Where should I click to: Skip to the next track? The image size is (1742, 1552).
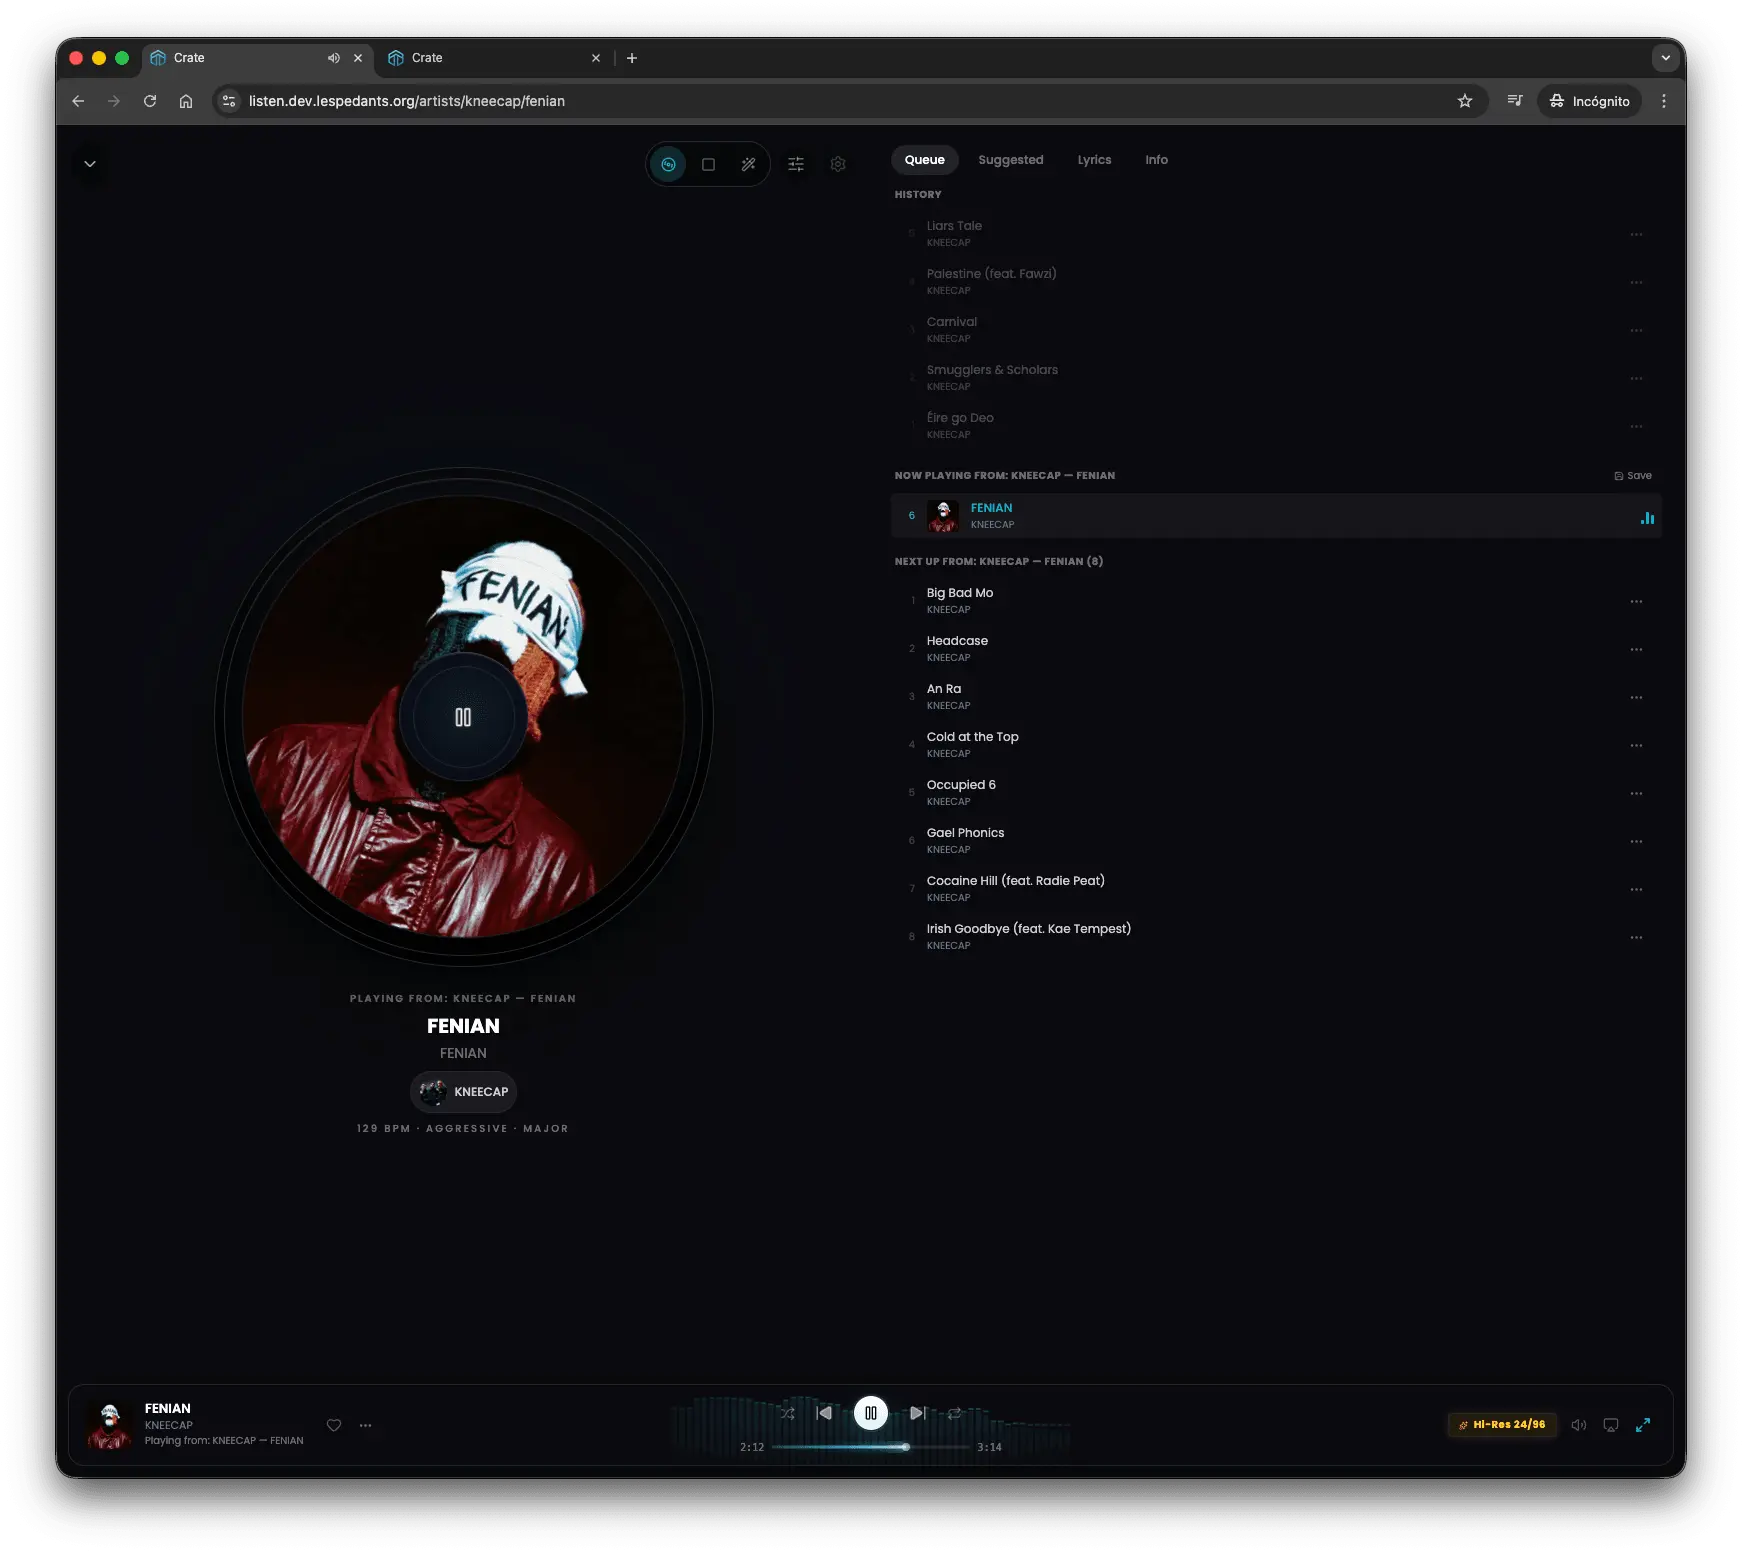(917, 1413)
